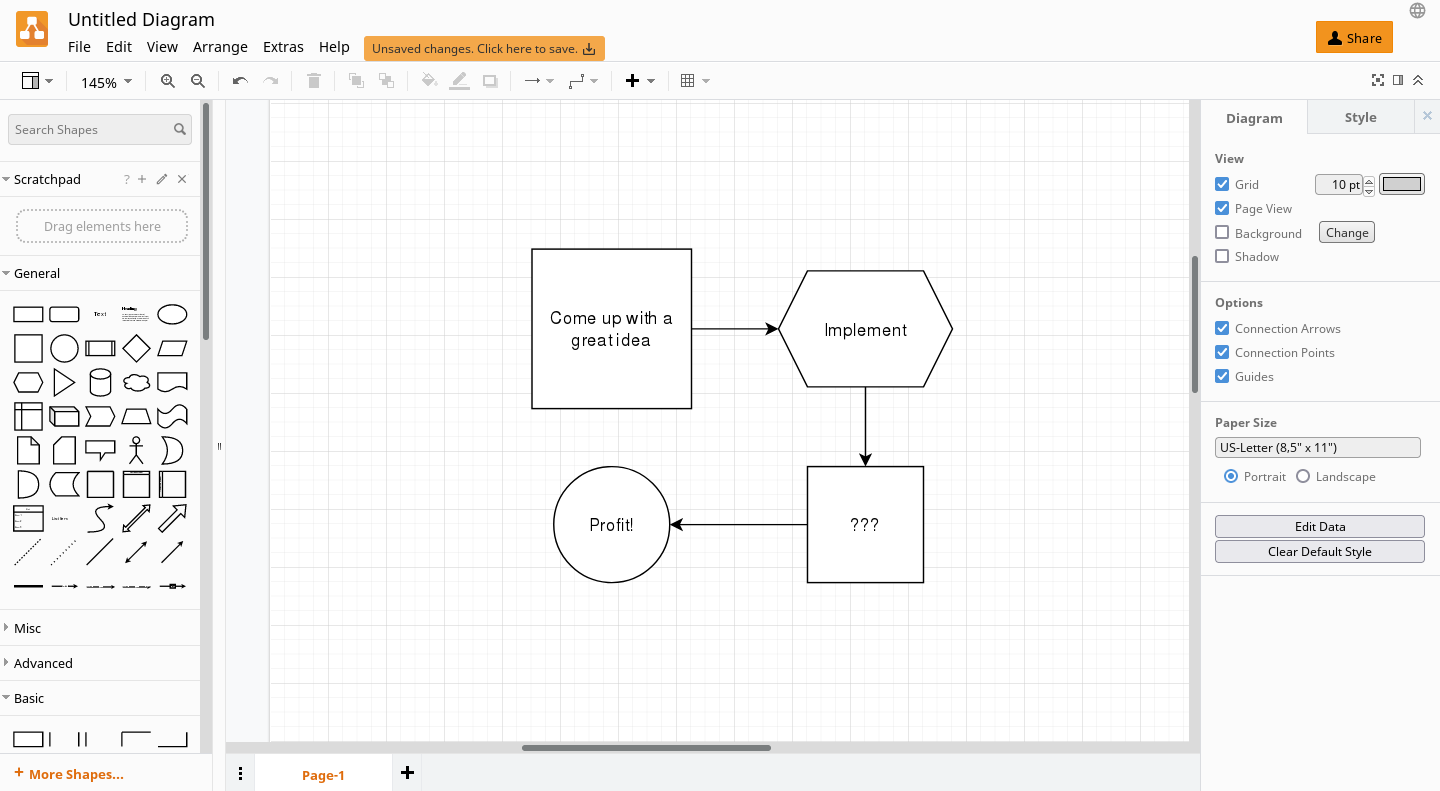Open the Fill Color tool in the toolbar

tap(429, 81)
